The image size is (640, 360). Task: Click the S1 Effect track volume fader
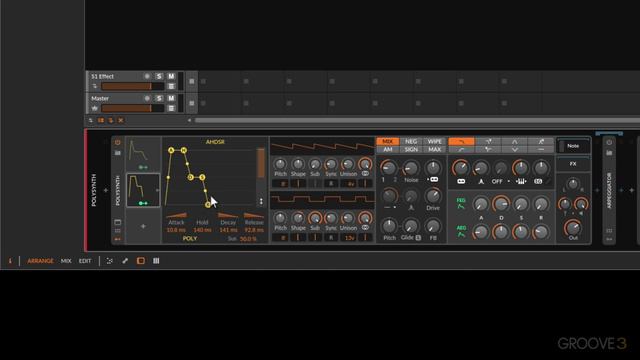click(x=133, y=87)
